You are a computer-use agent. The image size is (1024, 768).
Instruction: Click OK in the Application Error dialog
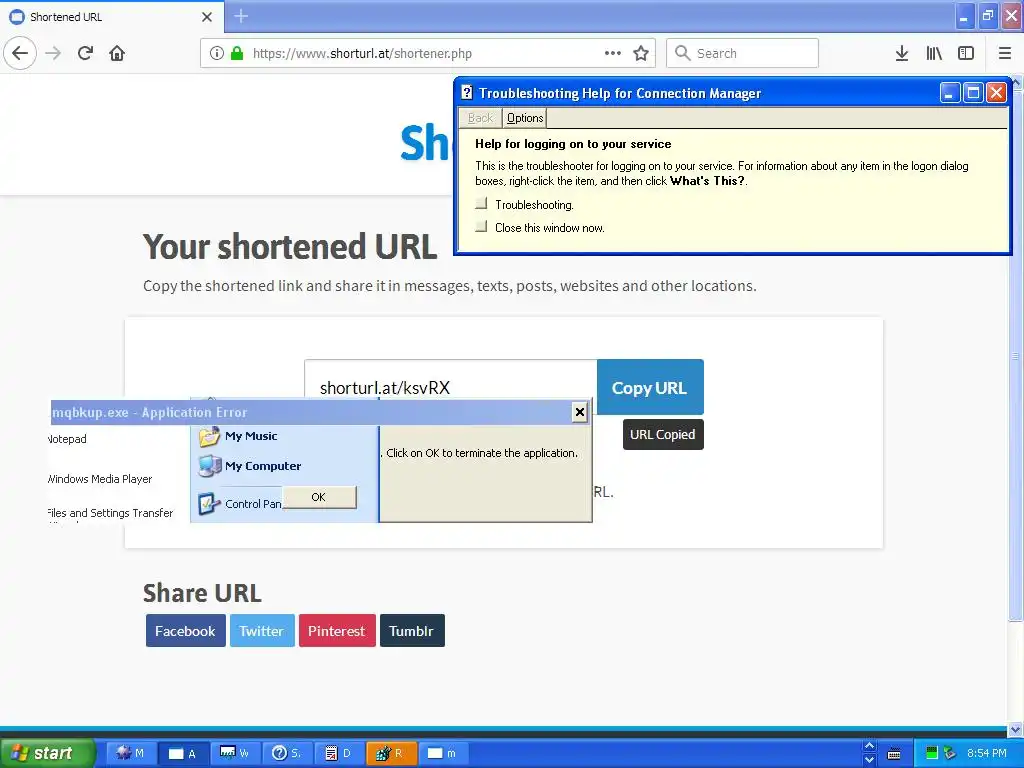point(319,497)
